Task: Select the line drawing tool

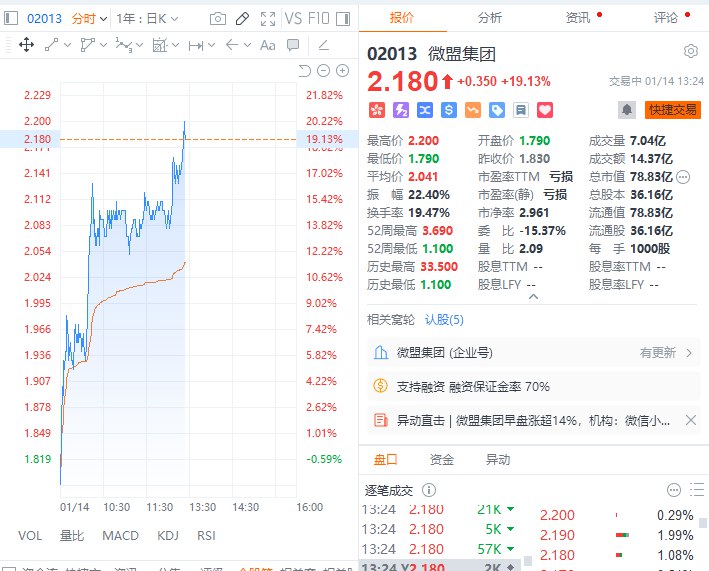Action: pos(51,45)
